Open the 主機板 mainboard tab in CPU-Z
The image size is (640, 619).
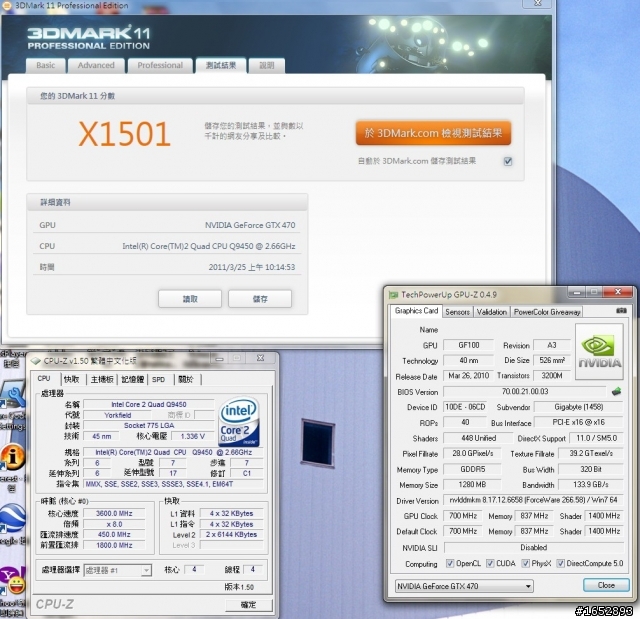click(102, 379)
